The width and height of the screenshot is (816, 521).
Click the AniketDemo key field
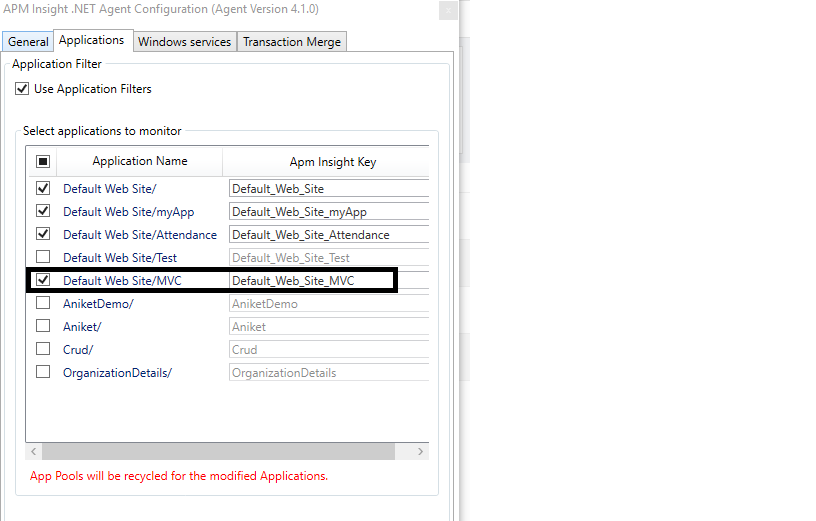click(329, 303)
